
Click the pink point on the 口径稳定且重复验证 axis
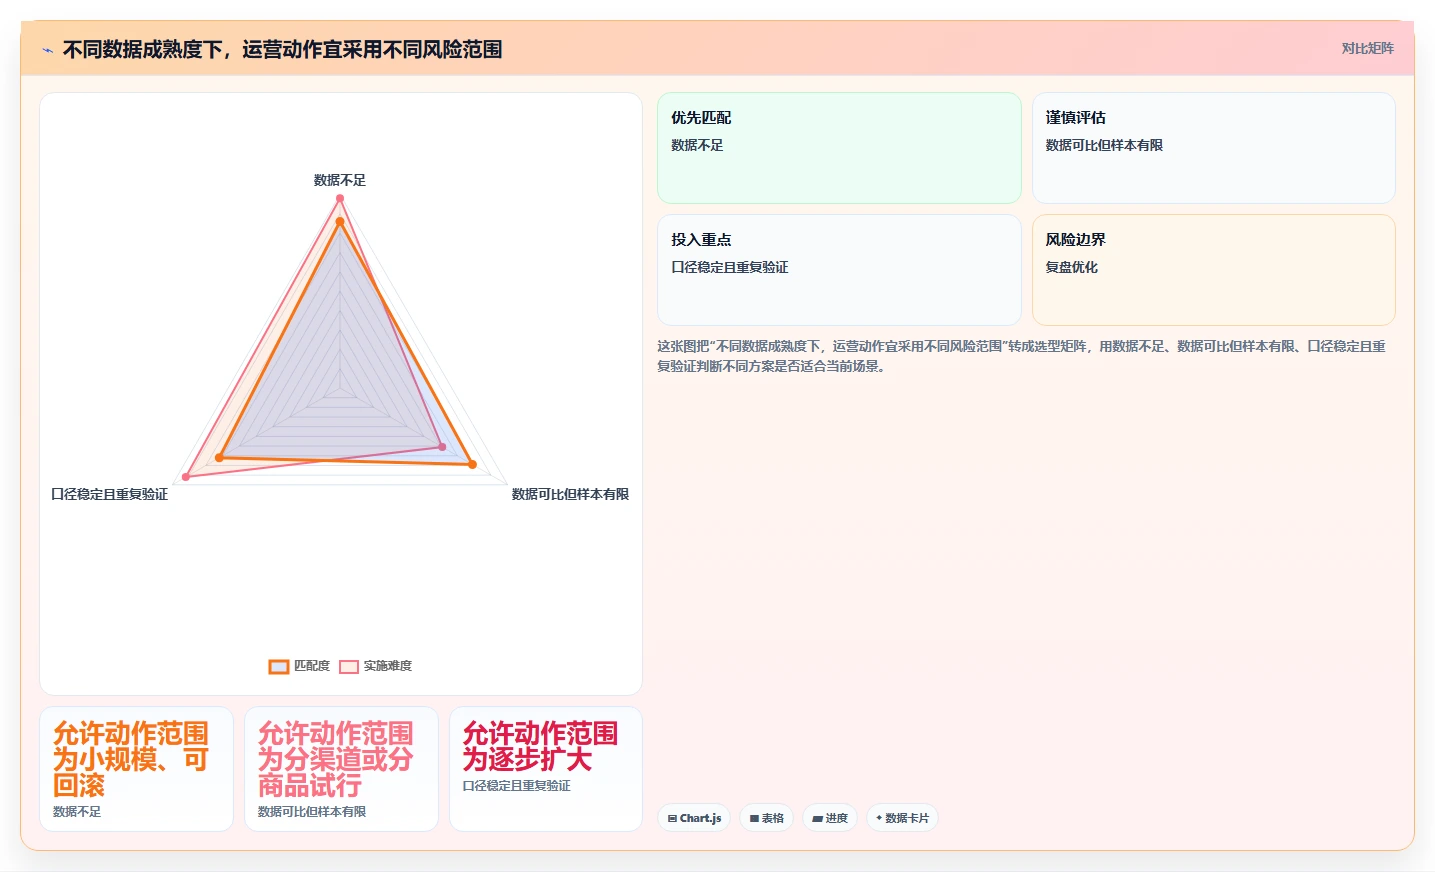[186, 477]
